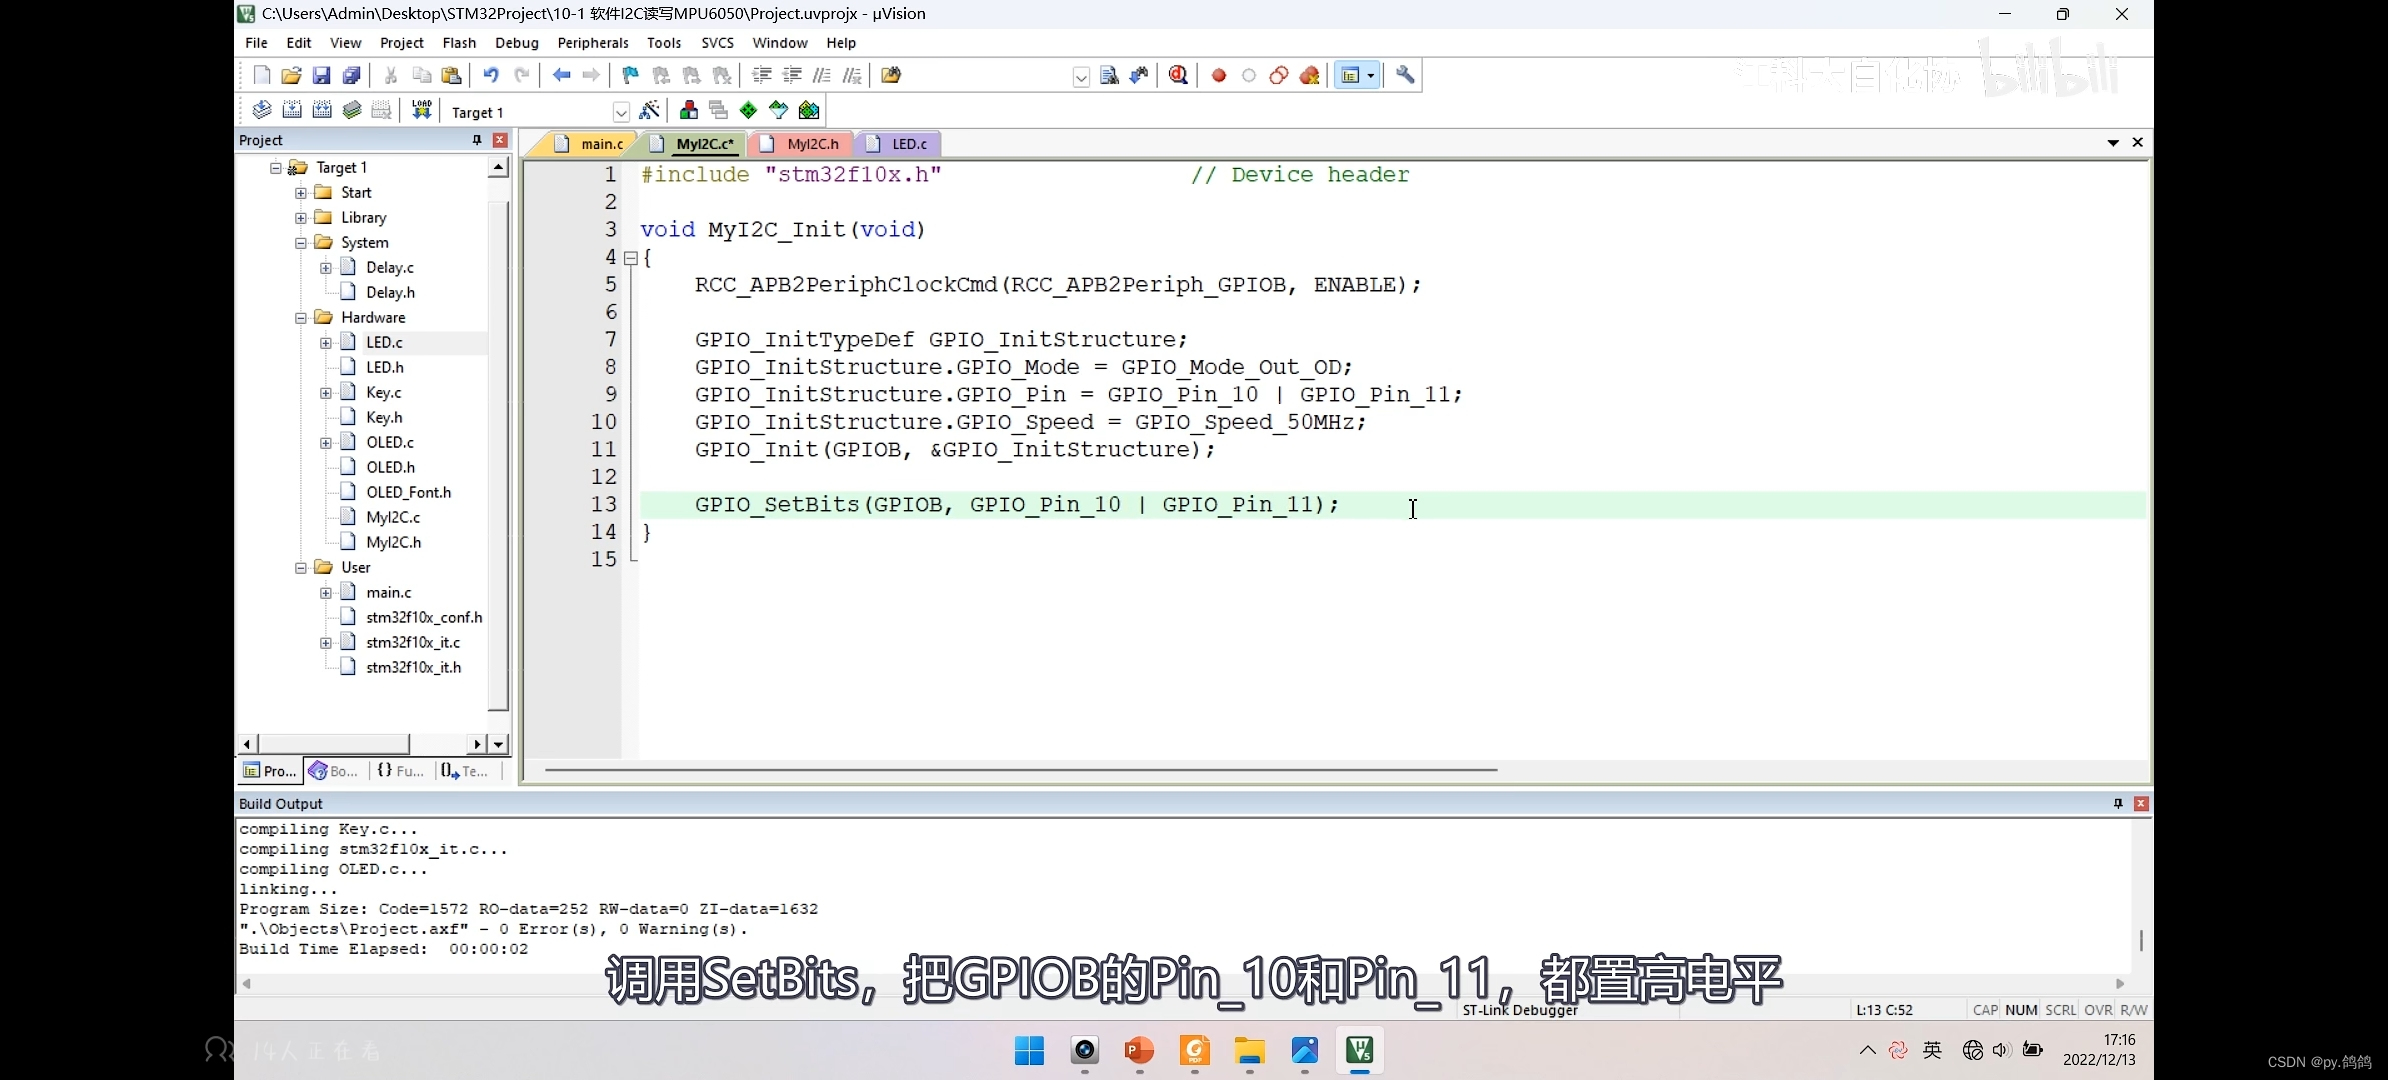Image resolution: width=2388 pixels, height=1080 pixels.
Task: Open a file using the folder icon
Action: [291, 75]
